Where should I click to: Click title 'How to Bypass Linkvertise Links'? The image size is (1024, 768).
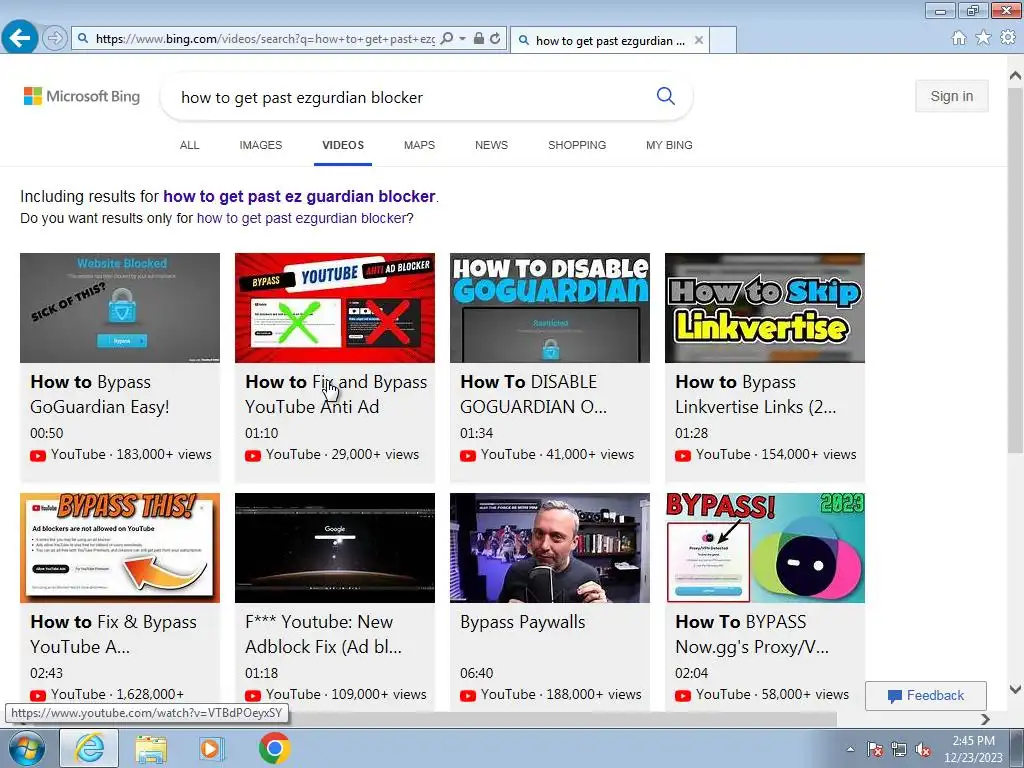[756, 394]
